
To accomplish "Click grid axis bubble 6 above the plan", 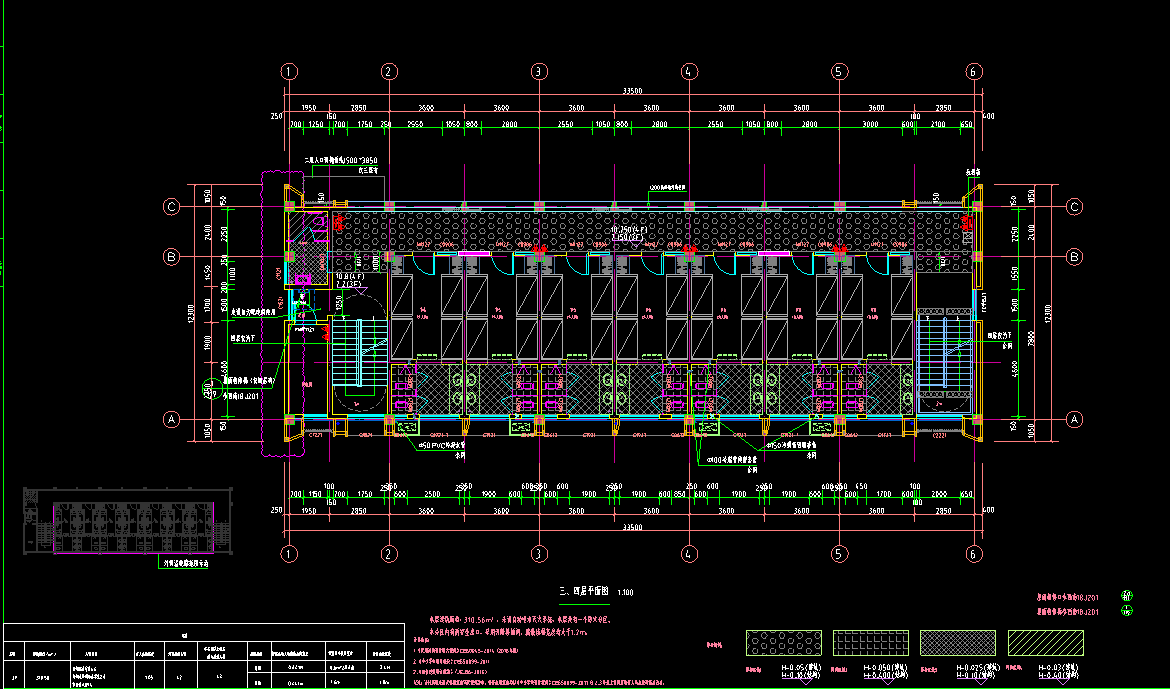I will [975, 71].
